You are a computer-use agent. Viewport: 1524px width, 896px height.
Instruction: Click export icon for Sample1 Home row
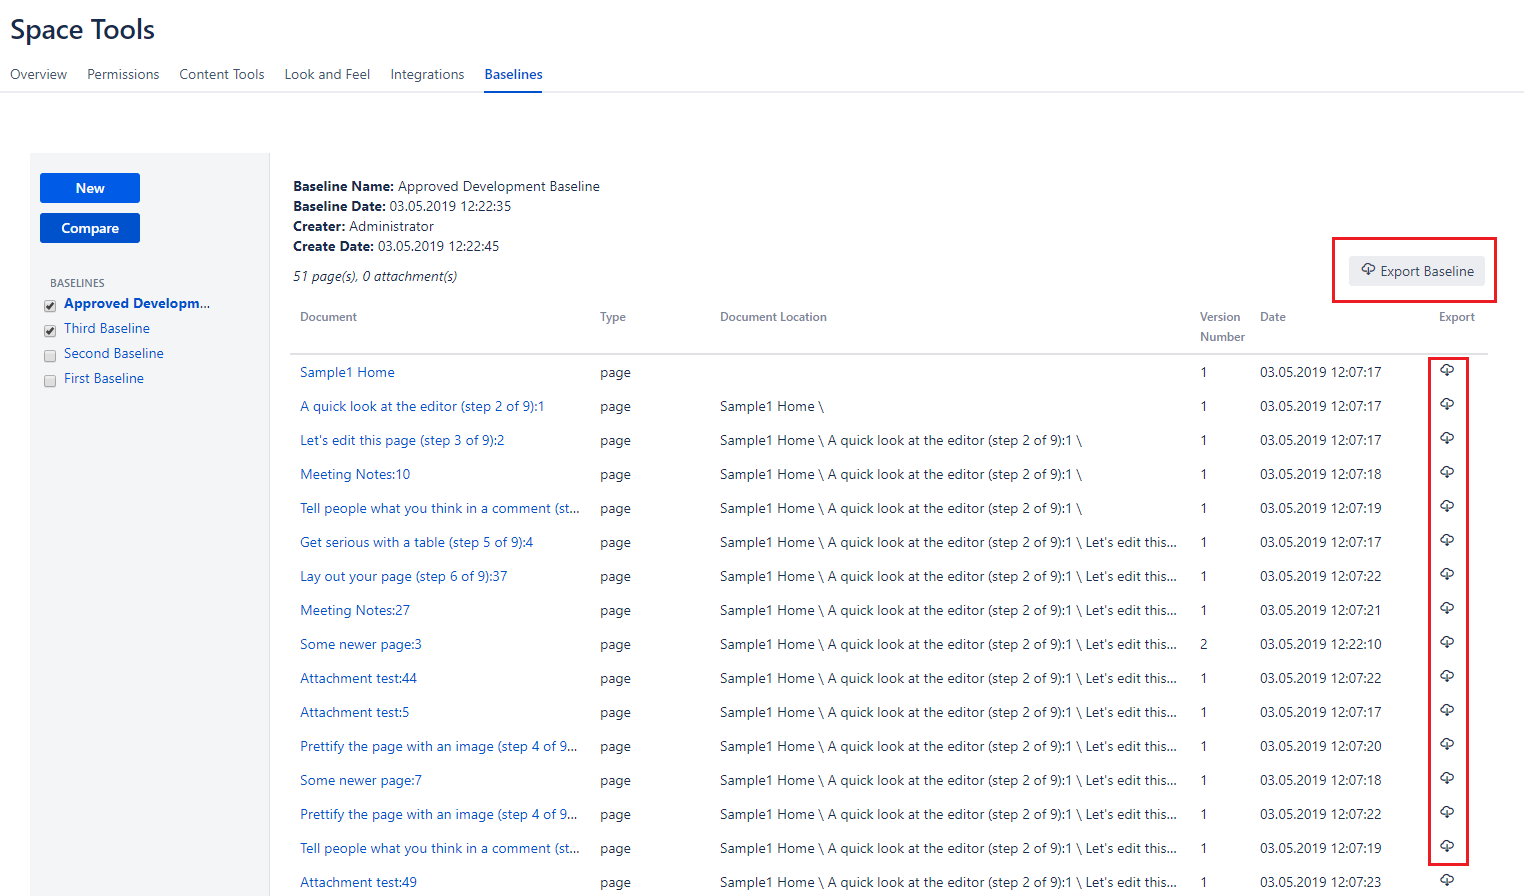1446,371
